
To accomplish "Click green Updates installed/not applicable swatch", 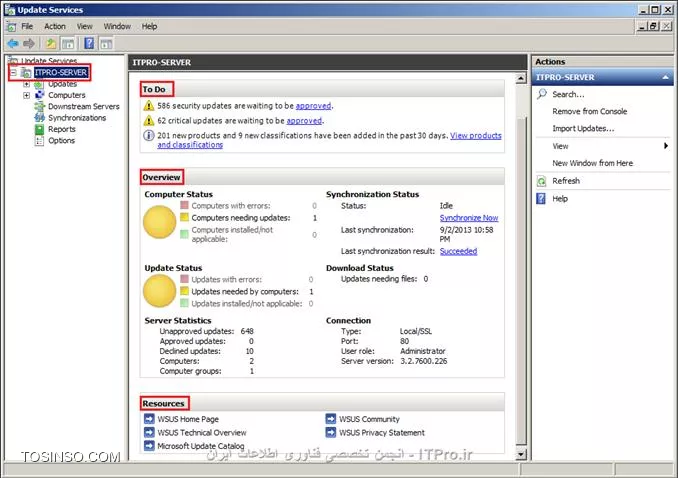I will (185, 303).
